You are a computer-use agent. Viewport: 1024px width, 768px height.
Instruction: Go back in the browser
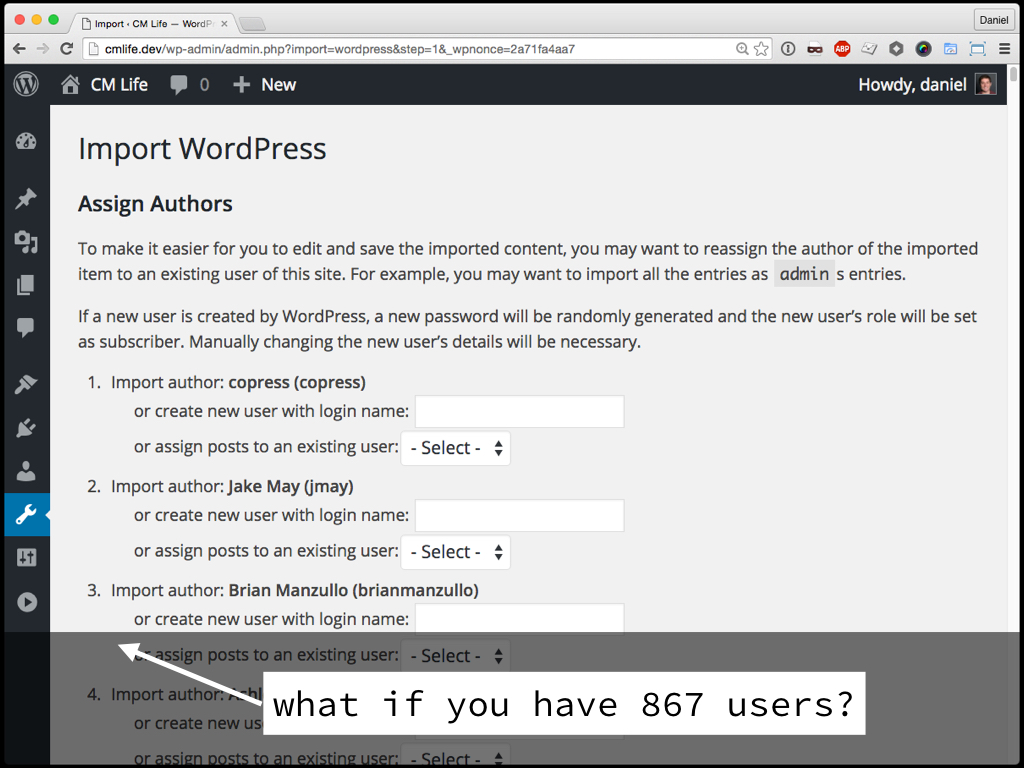(20, 49)
